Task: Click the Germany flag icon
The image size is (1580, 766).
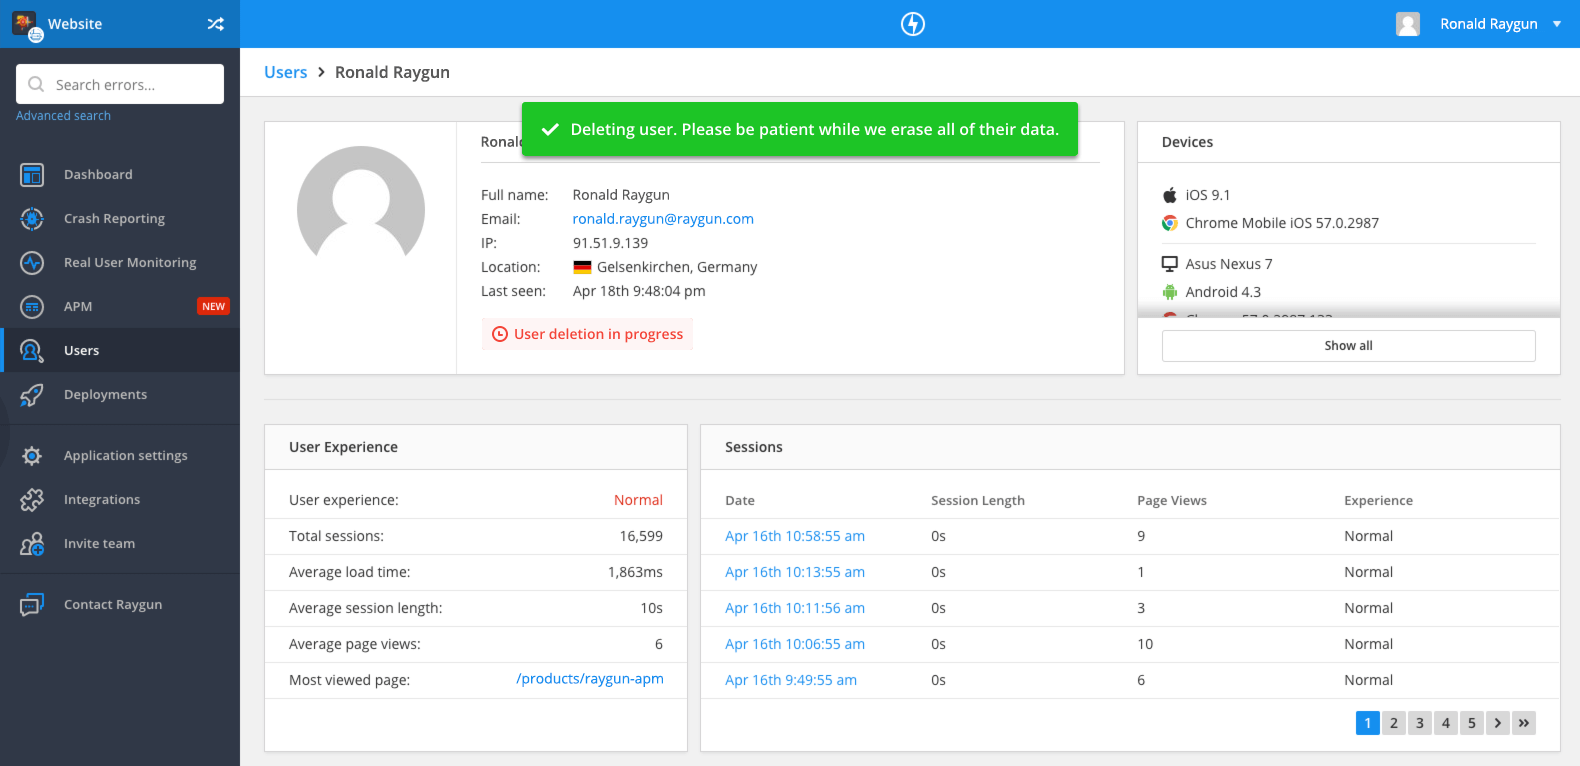Action: tap(582, 267)
